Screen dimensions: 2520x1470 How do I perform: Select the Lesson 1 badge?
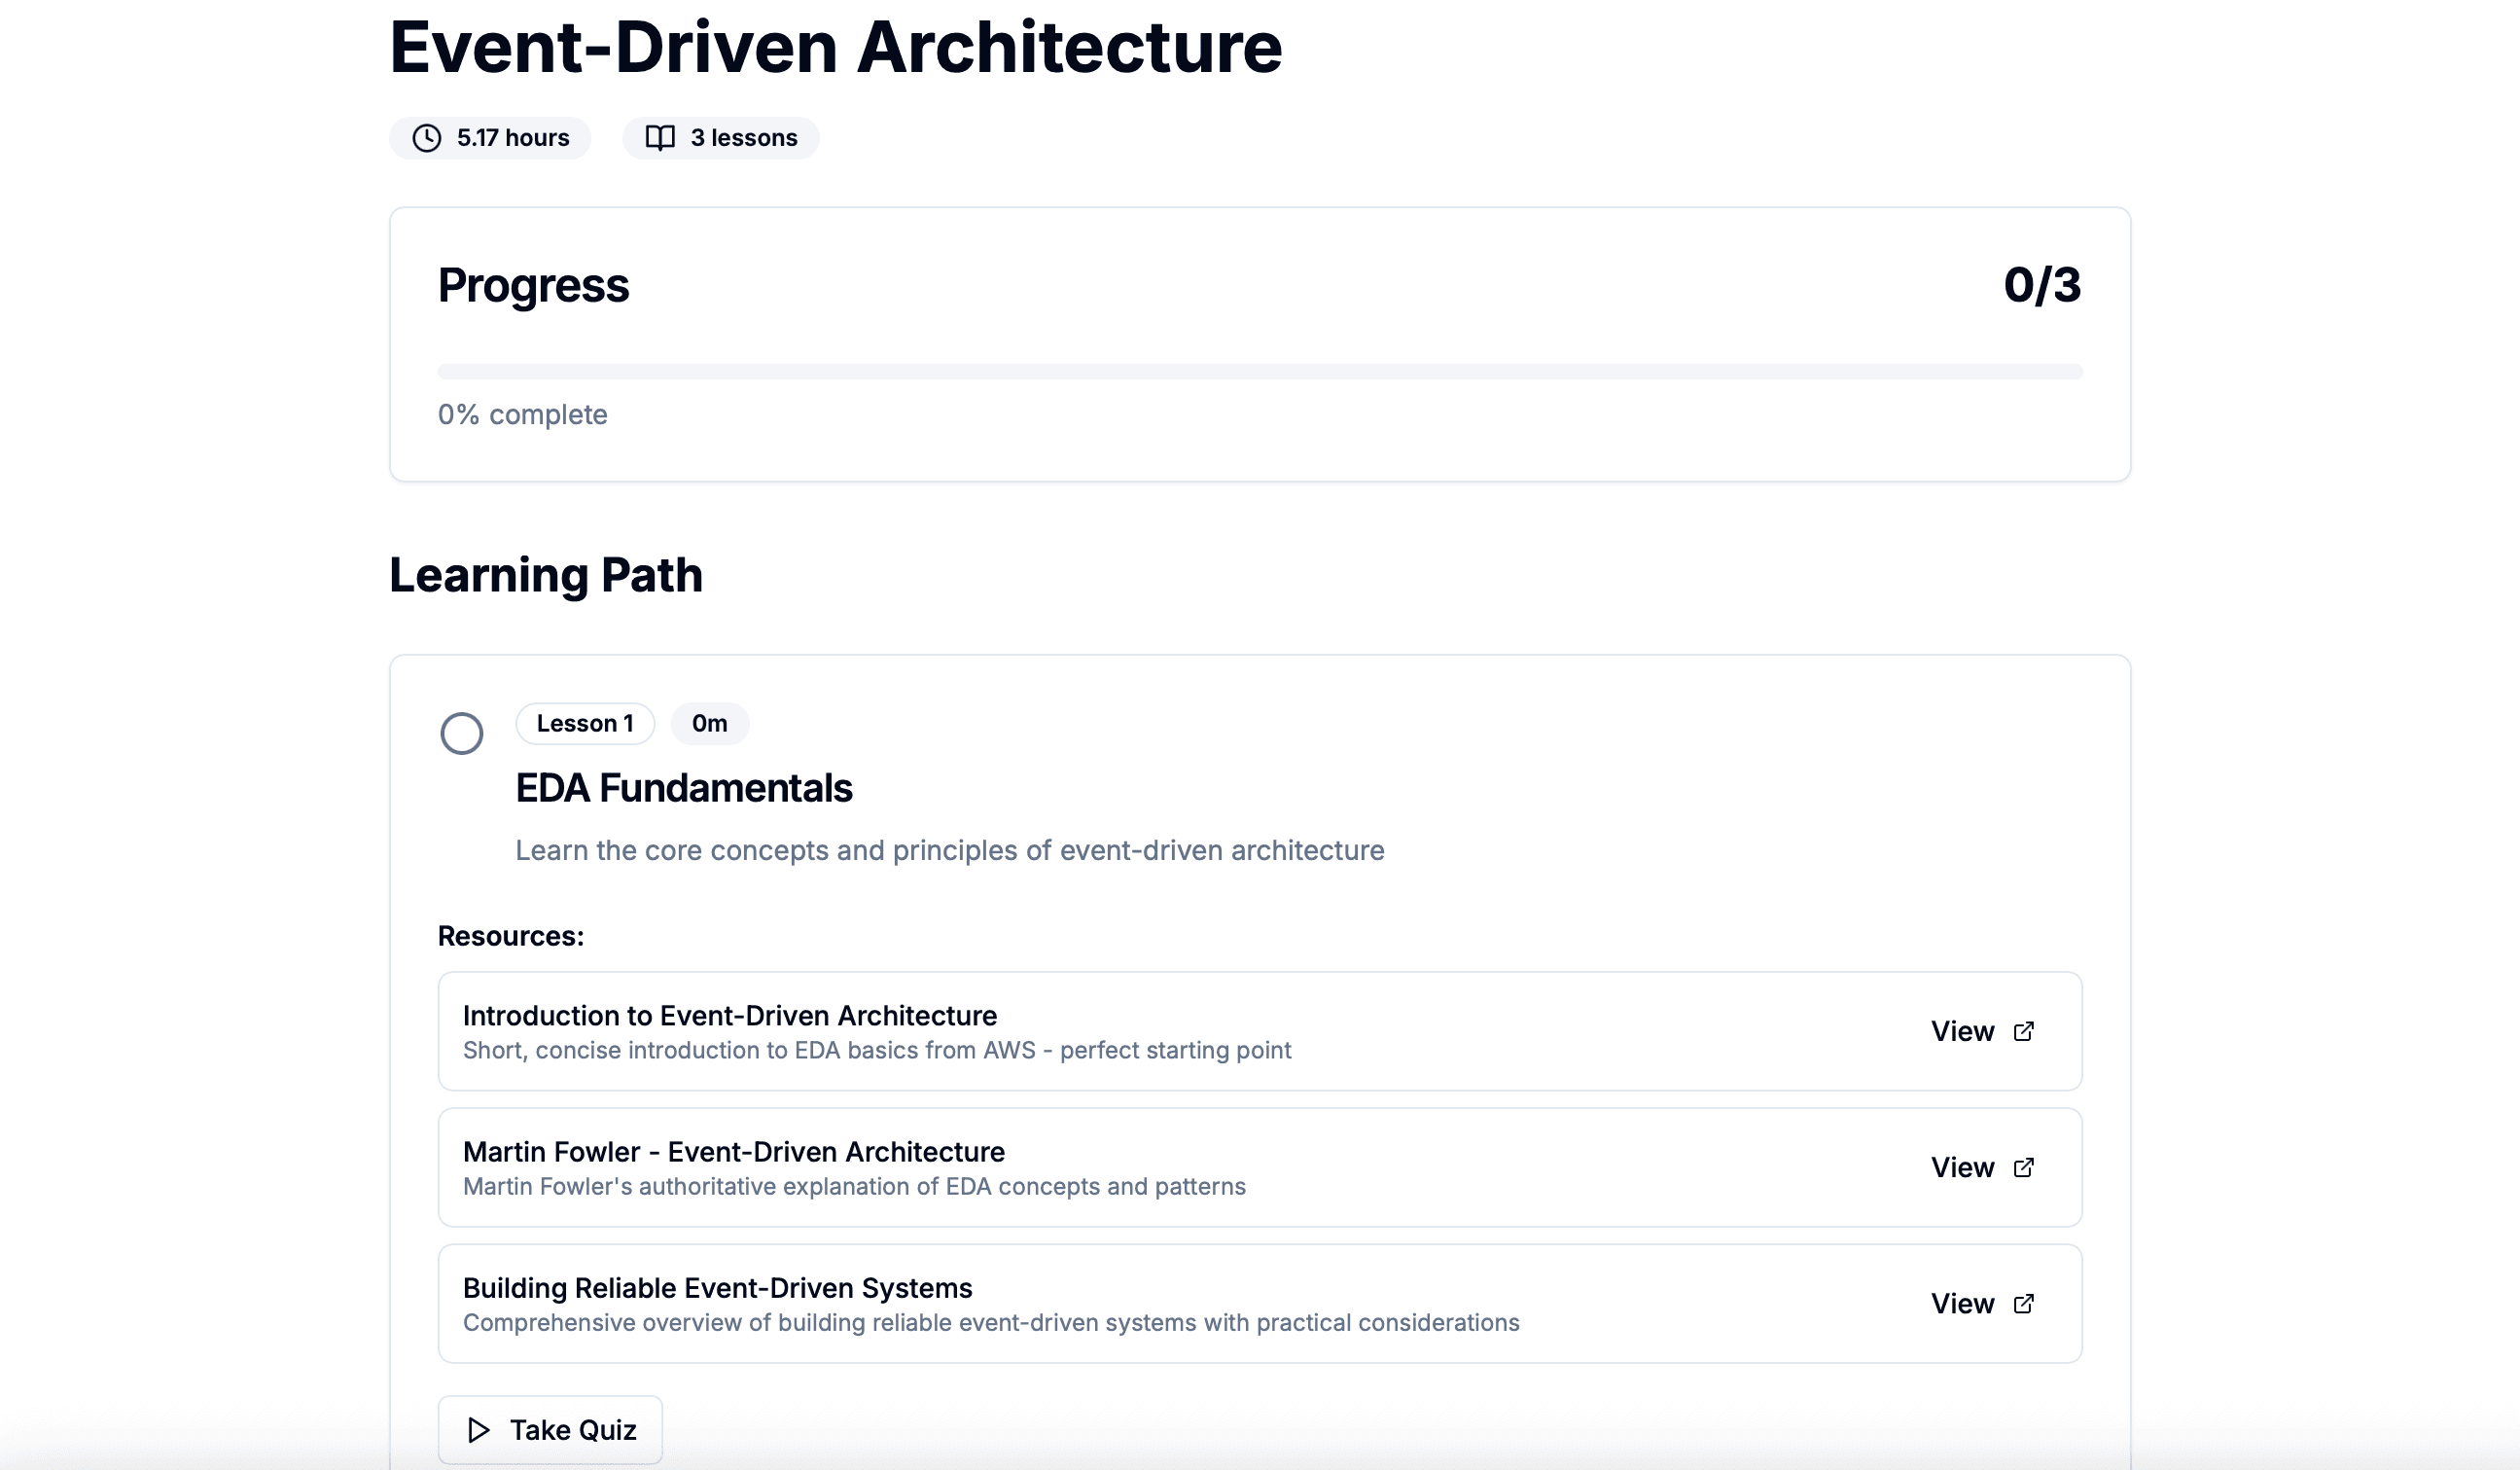[585, 723]
